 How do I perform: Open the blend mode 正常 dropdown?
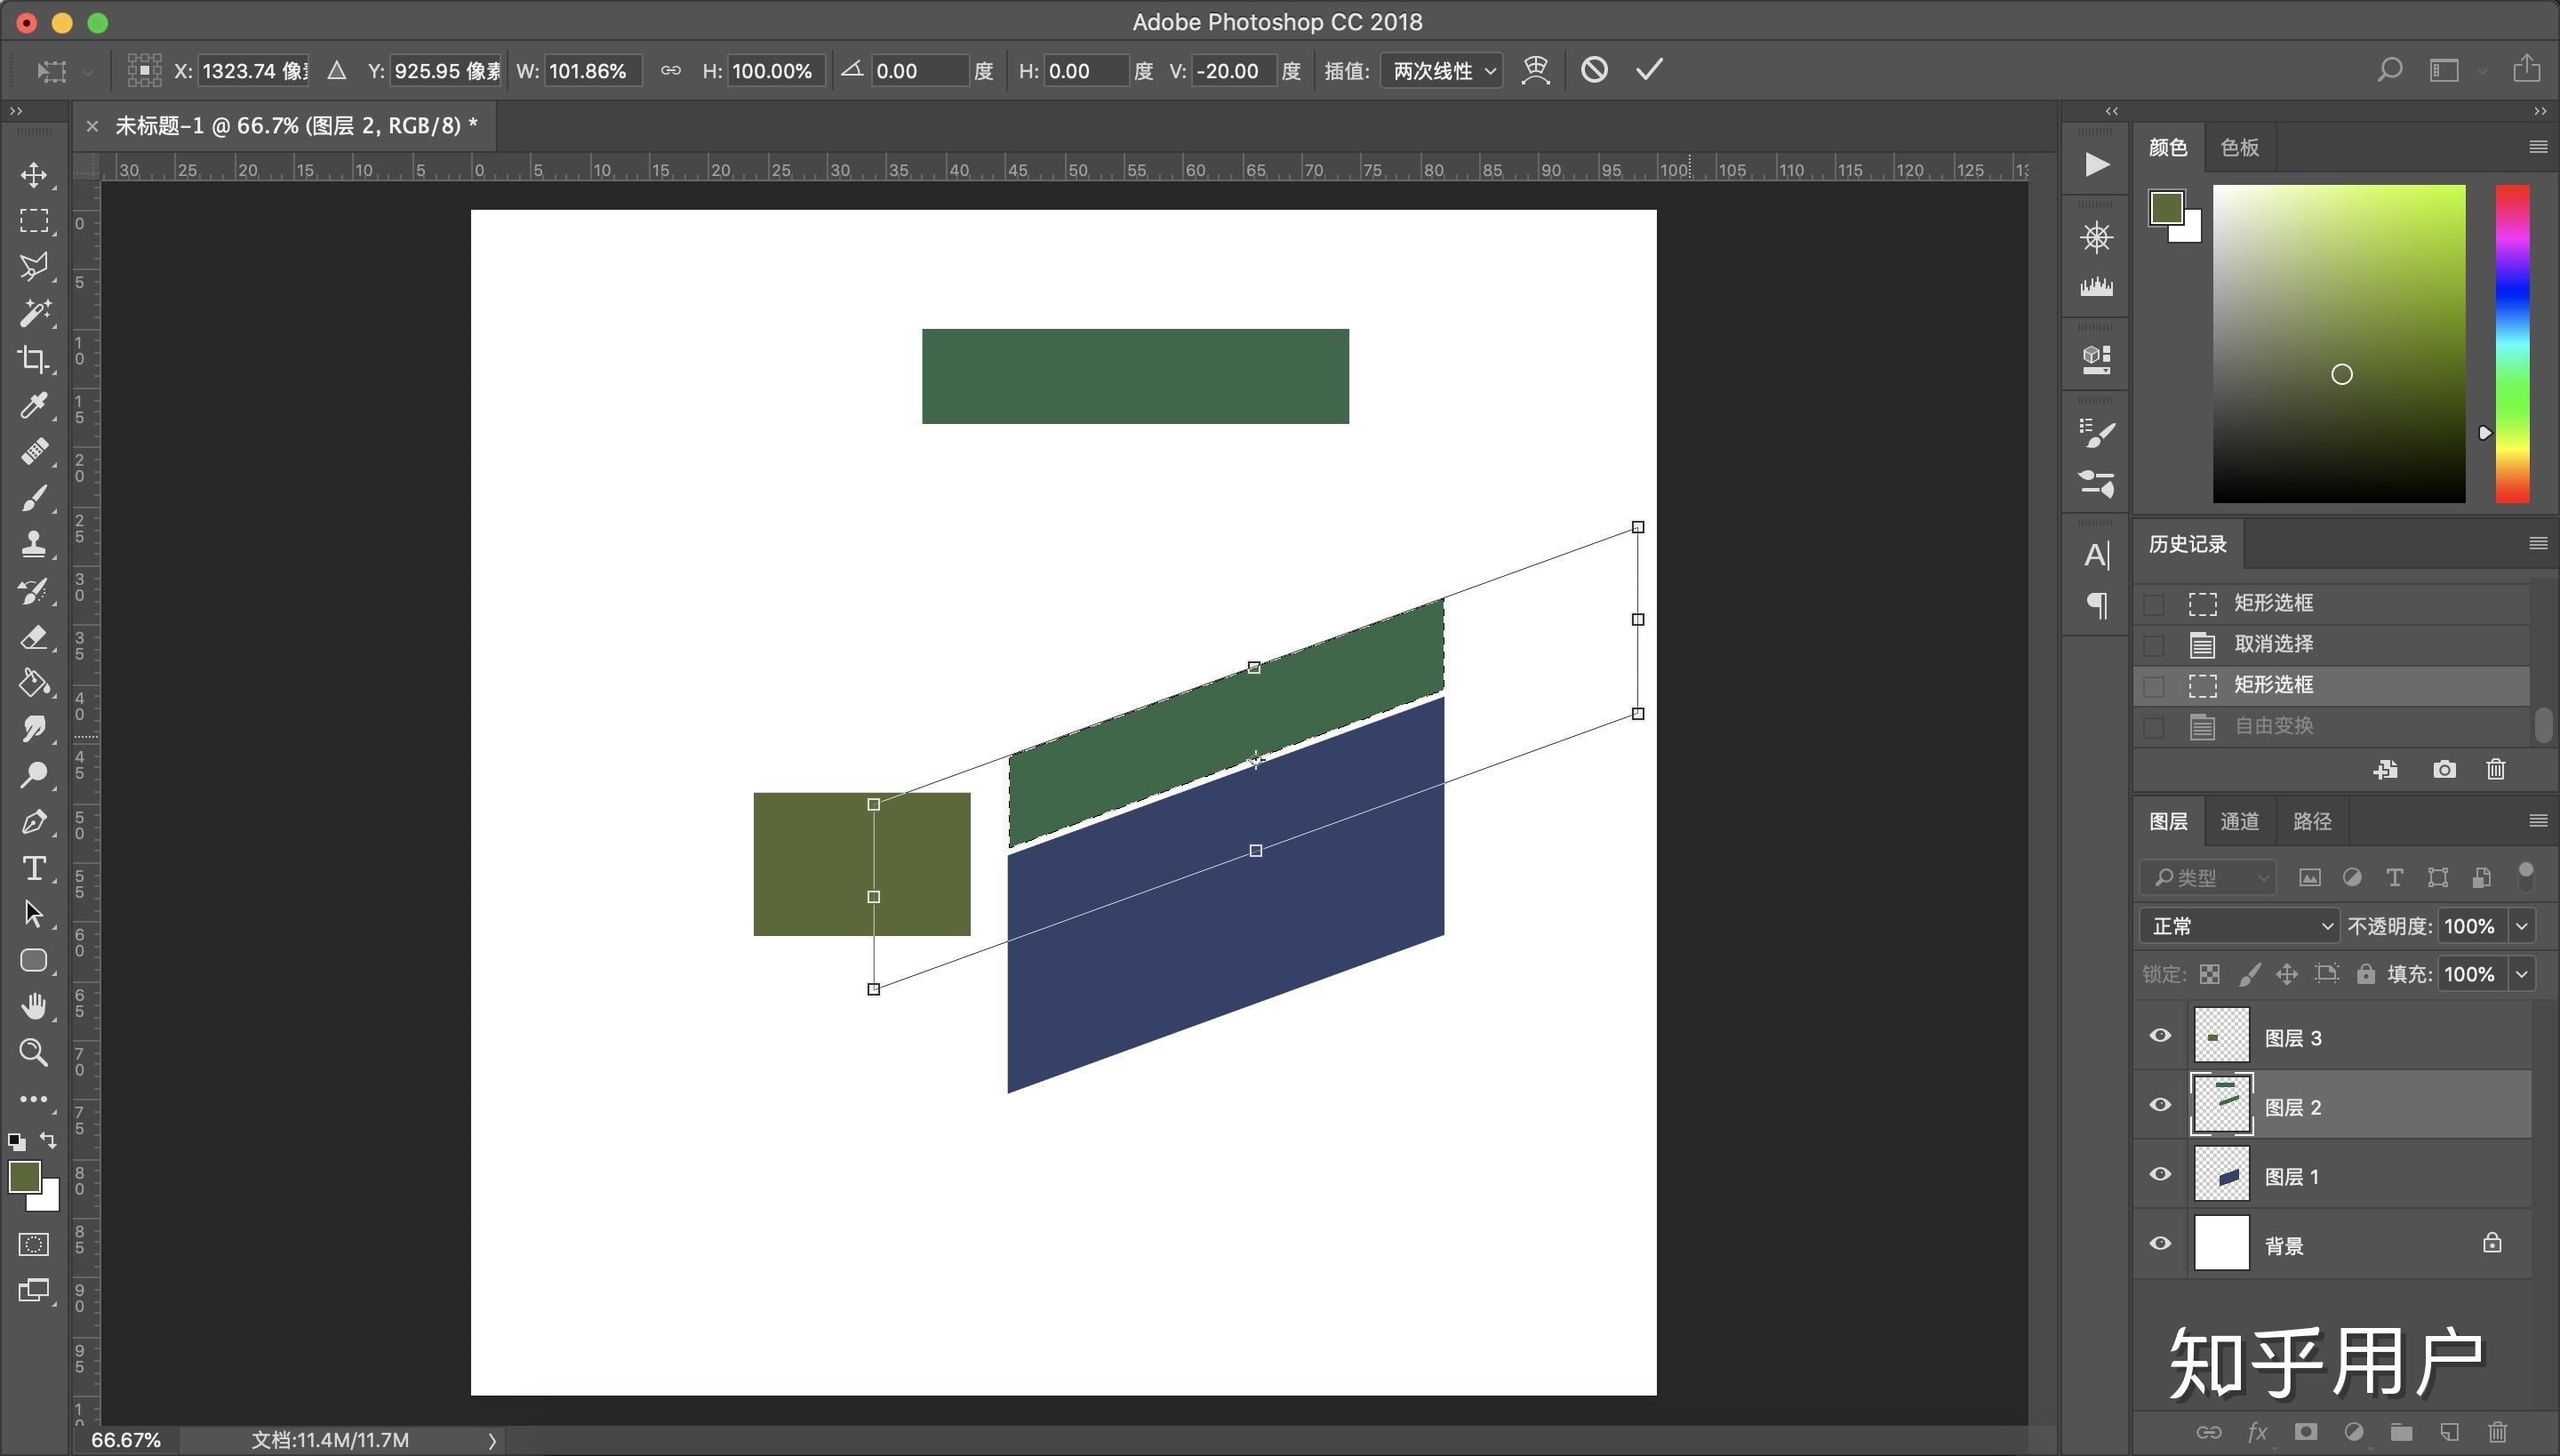click(2238, 926)
